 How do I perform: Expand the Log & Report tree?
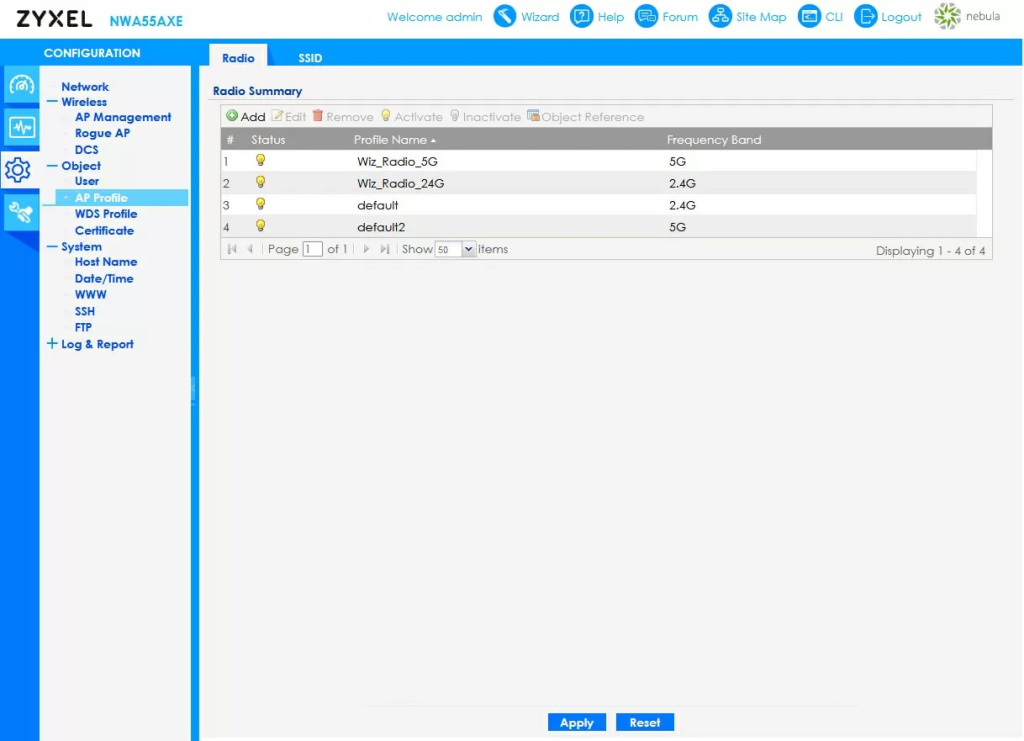point(52,344)
